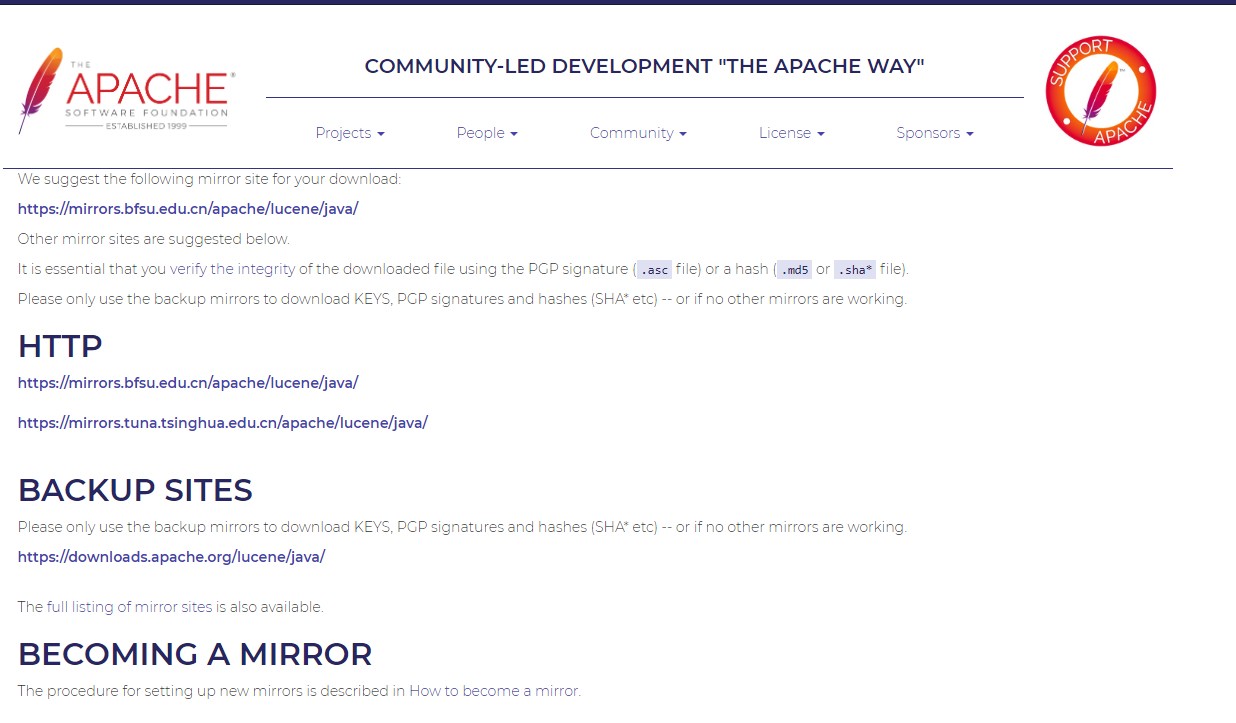The width and height of the screenshot is (1236, 723).
Task: Open the Sponsors menu
Action: pyautogui.click(x=934, y=133)
